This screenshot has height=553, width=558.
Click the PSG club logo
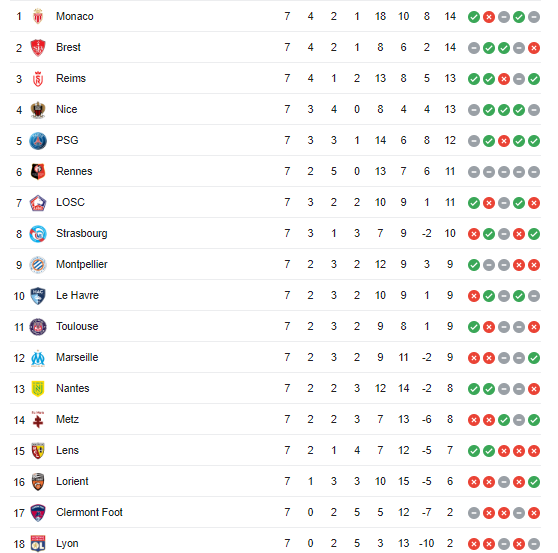coord(38,141)
